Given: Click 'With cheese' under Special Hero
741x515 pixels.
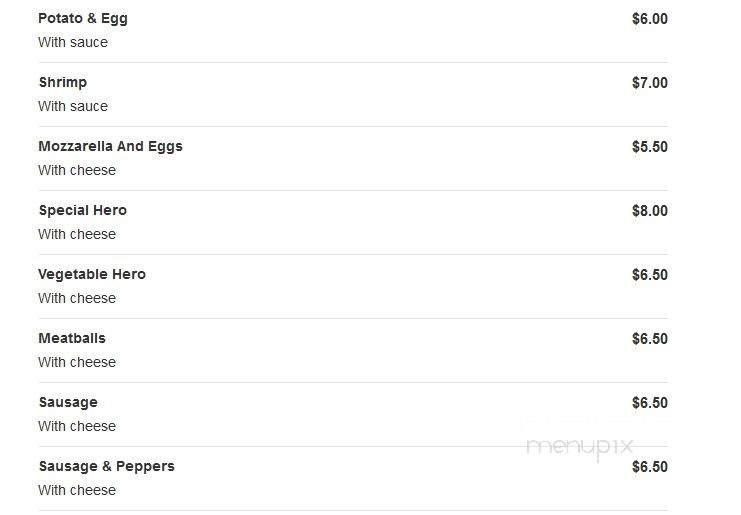Looking at the screenshot, I should (77, 234).
